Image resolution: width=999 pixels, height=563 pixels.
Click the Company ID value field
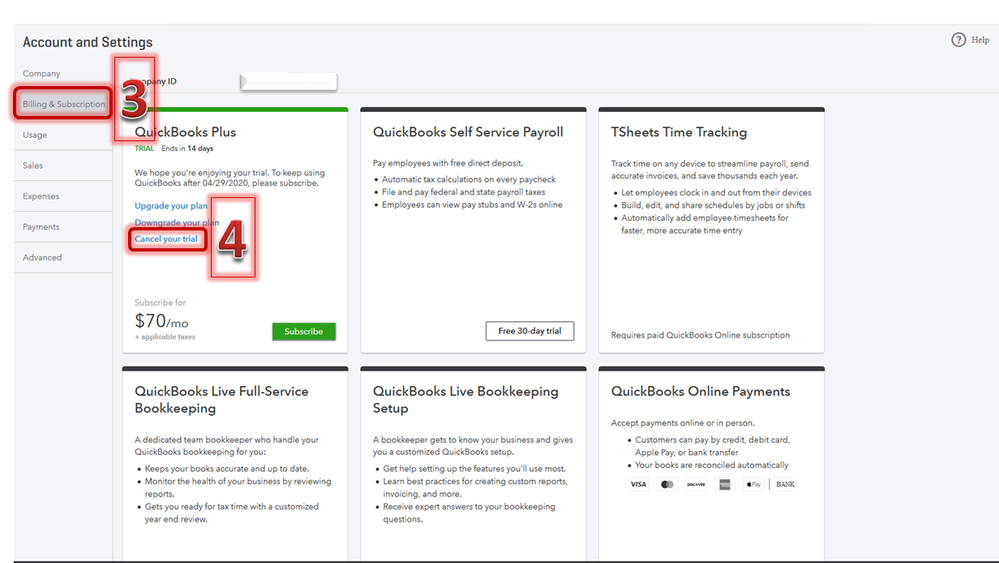point(289,82)
